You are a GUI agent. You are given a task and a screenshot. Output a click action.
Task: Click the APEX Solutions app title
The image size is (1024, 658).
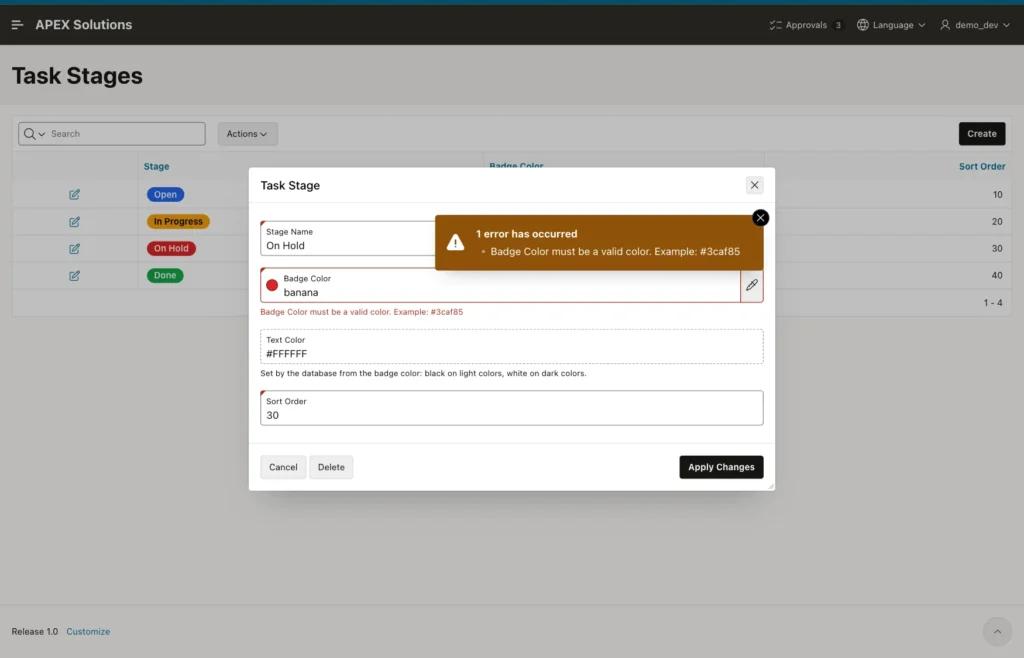[84, 25]
